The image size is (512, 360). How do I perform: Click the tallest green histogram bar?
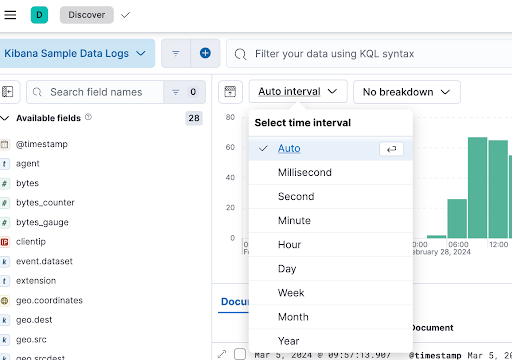477,187
